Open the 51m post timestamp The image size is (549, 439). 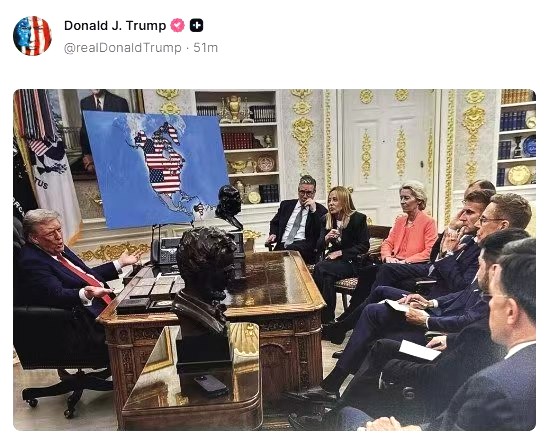coord(206,48)
